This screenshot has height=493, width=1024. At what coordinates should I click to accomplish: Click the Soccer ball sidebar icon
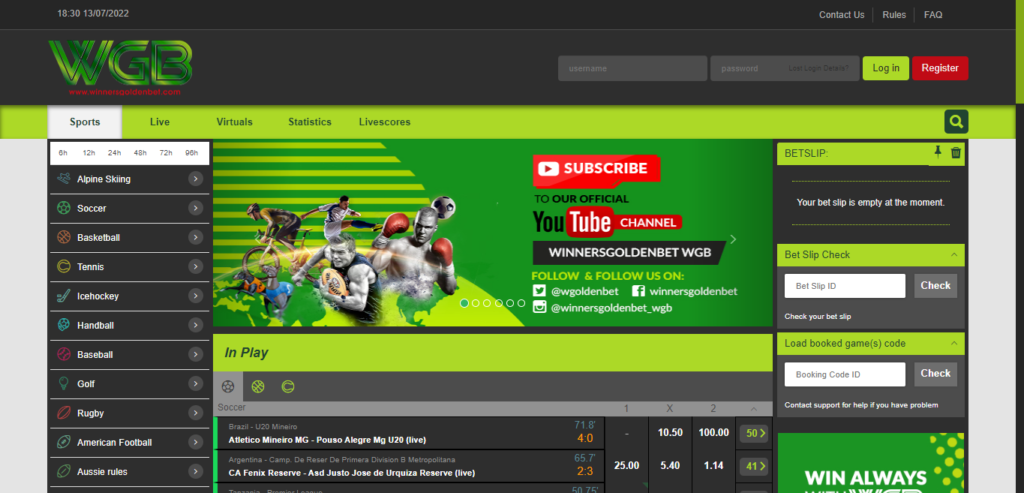pos(64,208)
